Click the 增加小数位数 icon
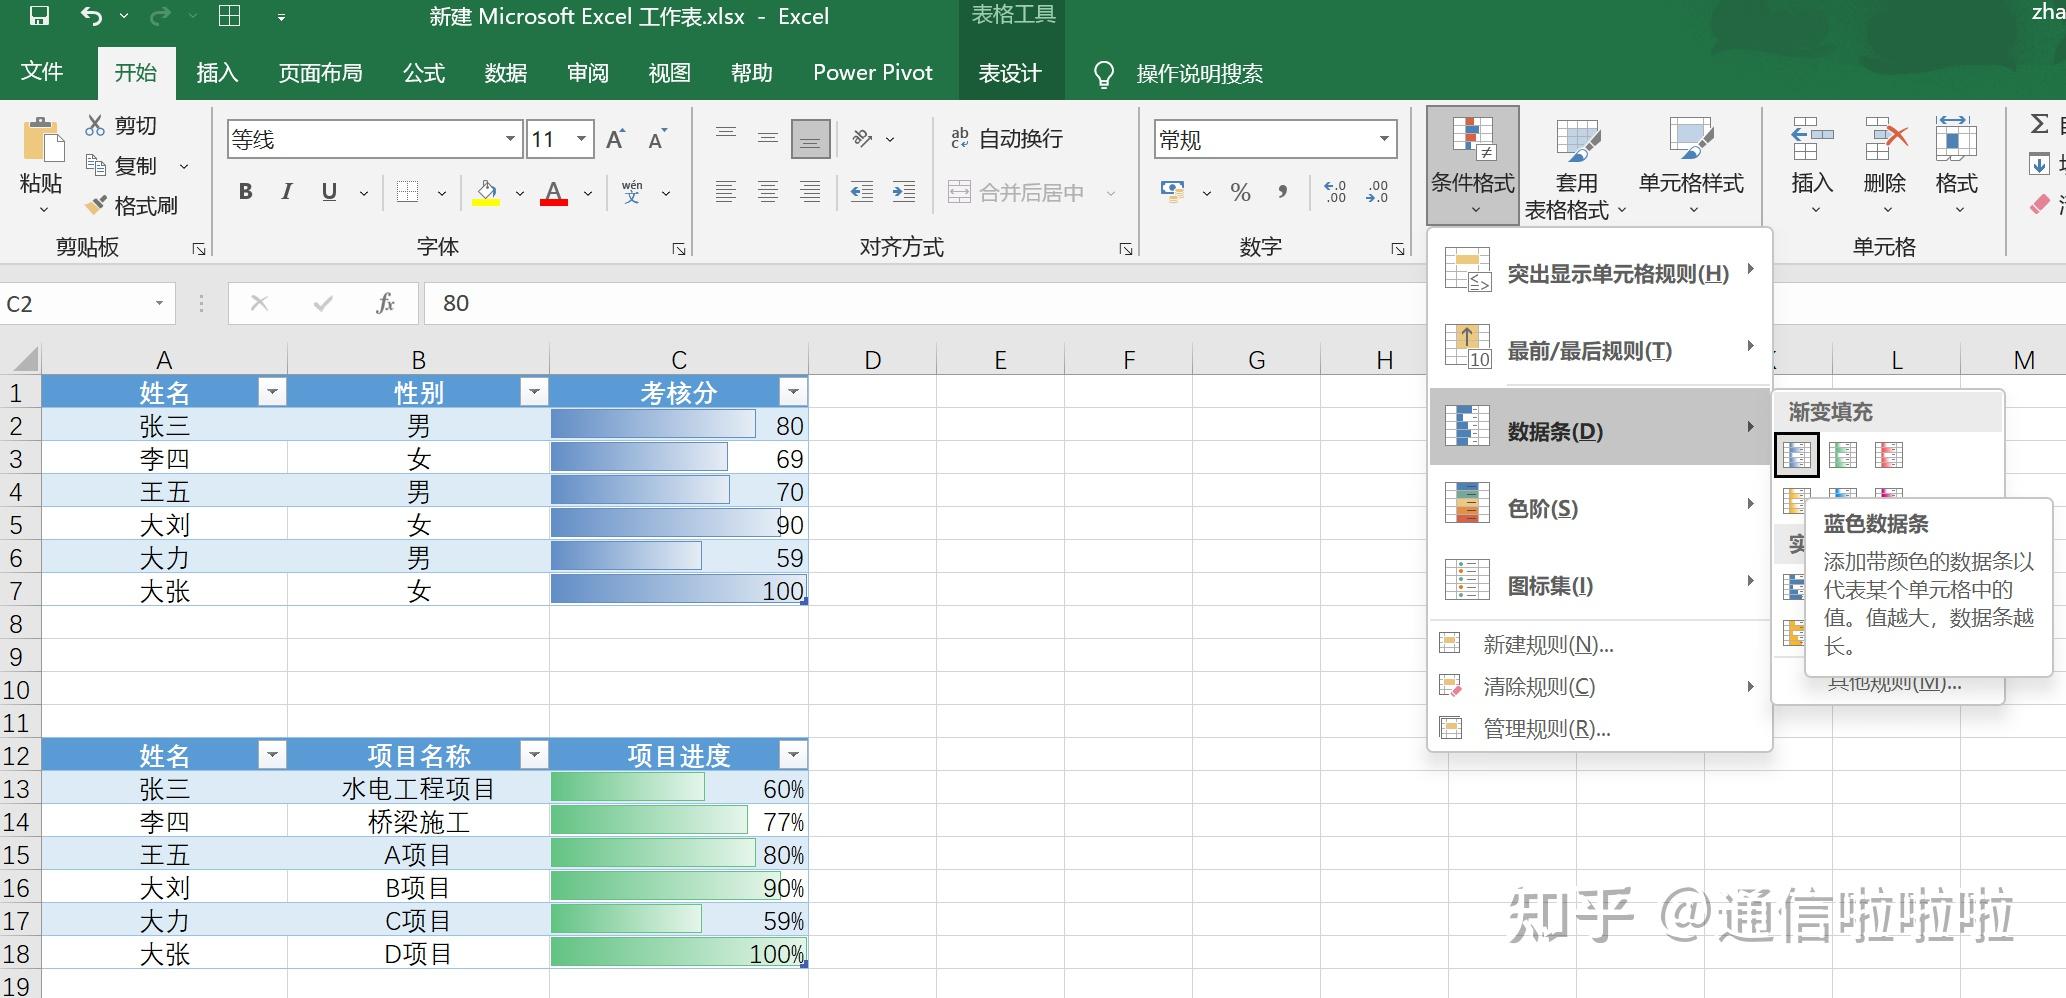The image size is (2066, 998). pos(1332,192)
